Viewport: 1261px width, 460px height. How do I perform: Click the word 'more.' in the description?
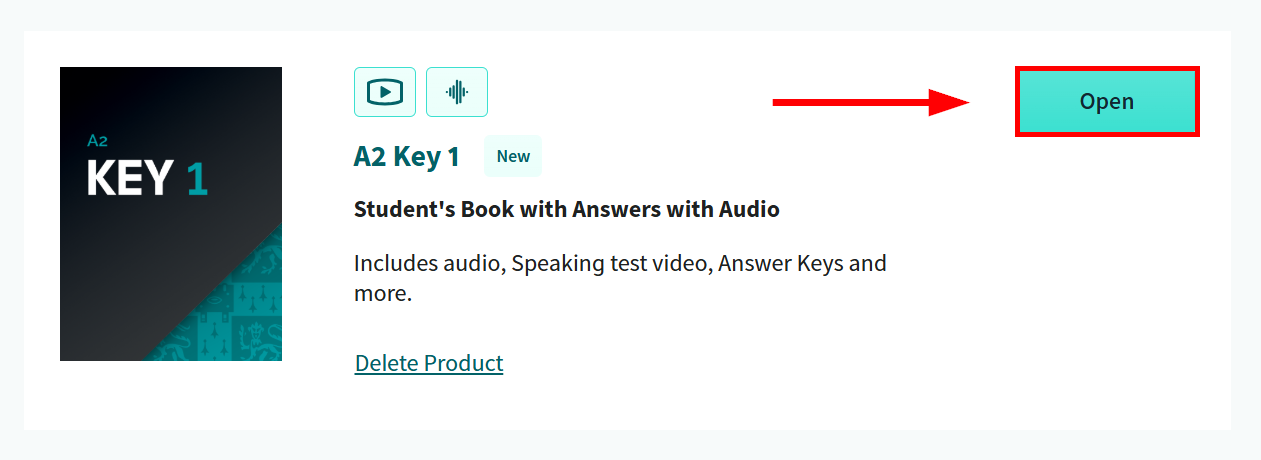(383, 295)
